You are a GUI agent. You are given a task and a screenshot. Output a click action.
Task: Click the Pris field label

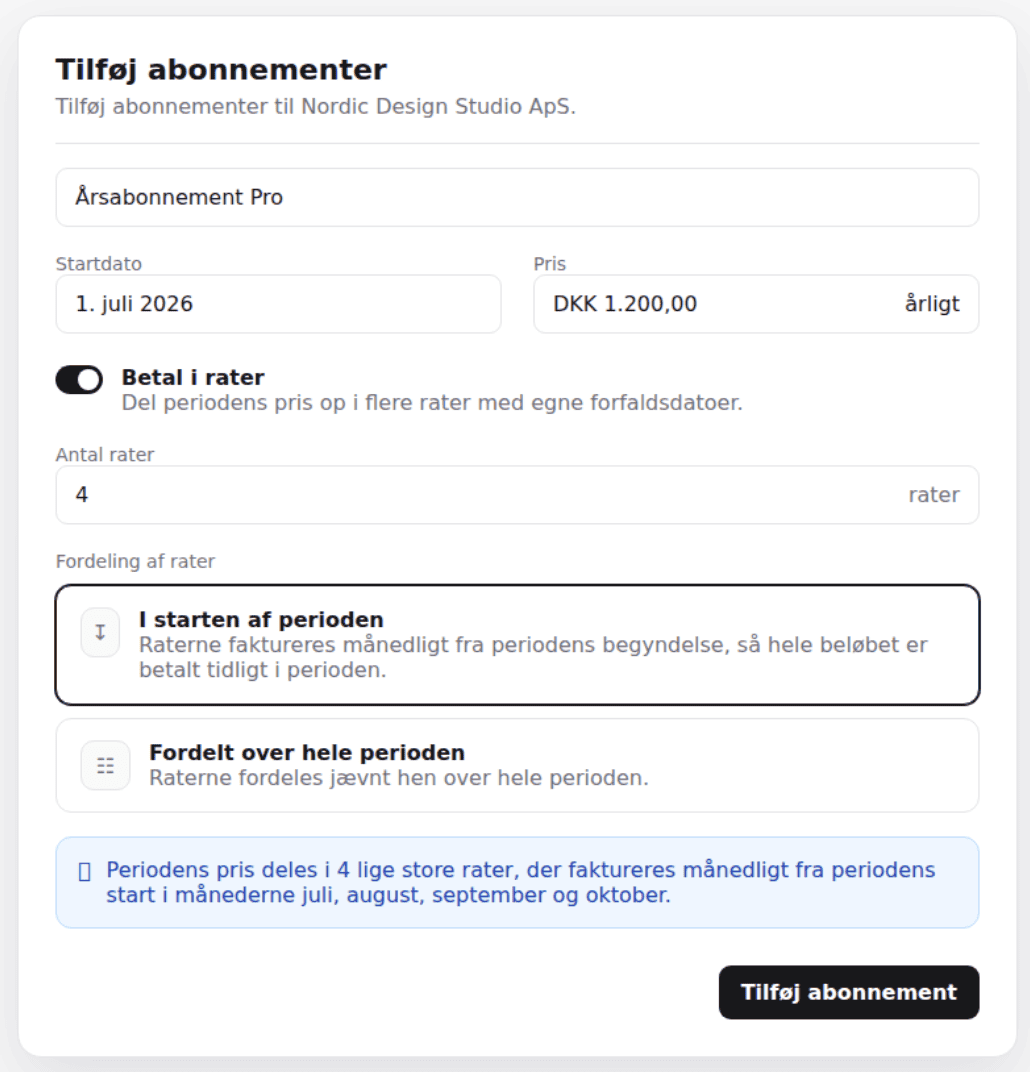pyautogui.click(x=550, y=264)
